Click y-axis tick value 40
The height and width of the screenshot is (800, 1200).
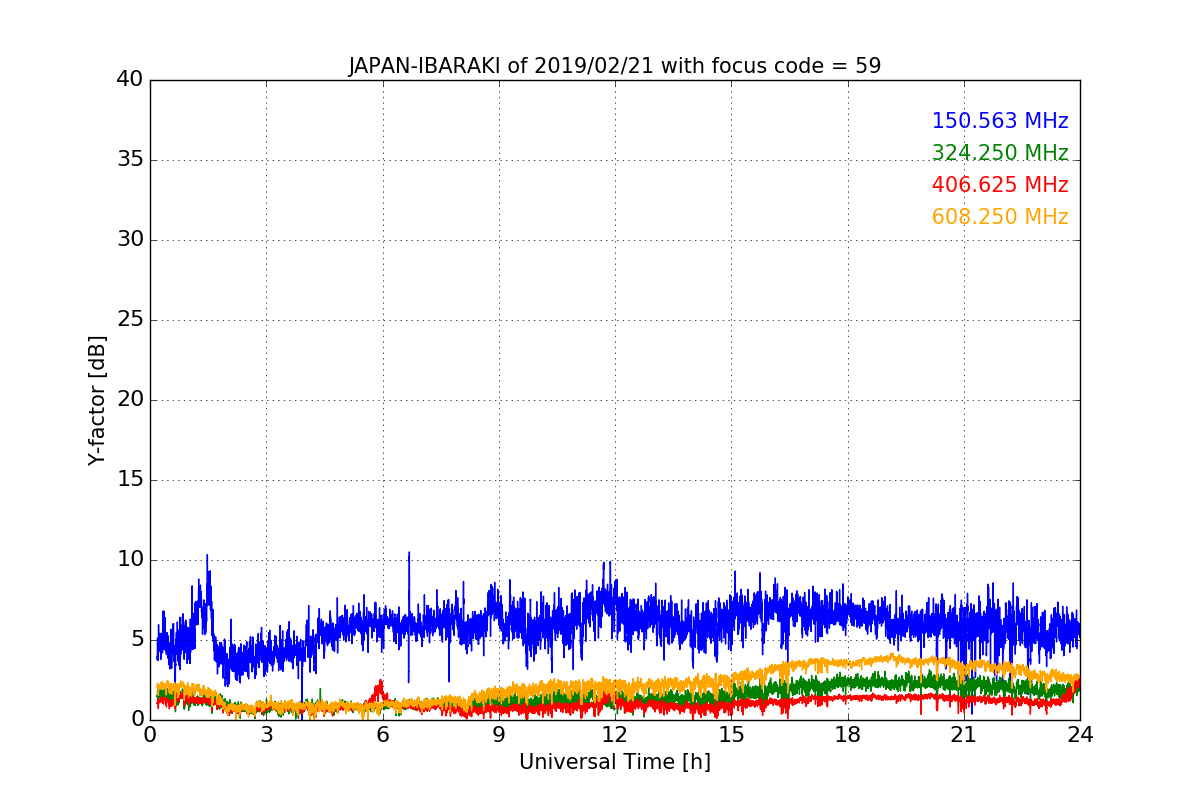[130, 79]
